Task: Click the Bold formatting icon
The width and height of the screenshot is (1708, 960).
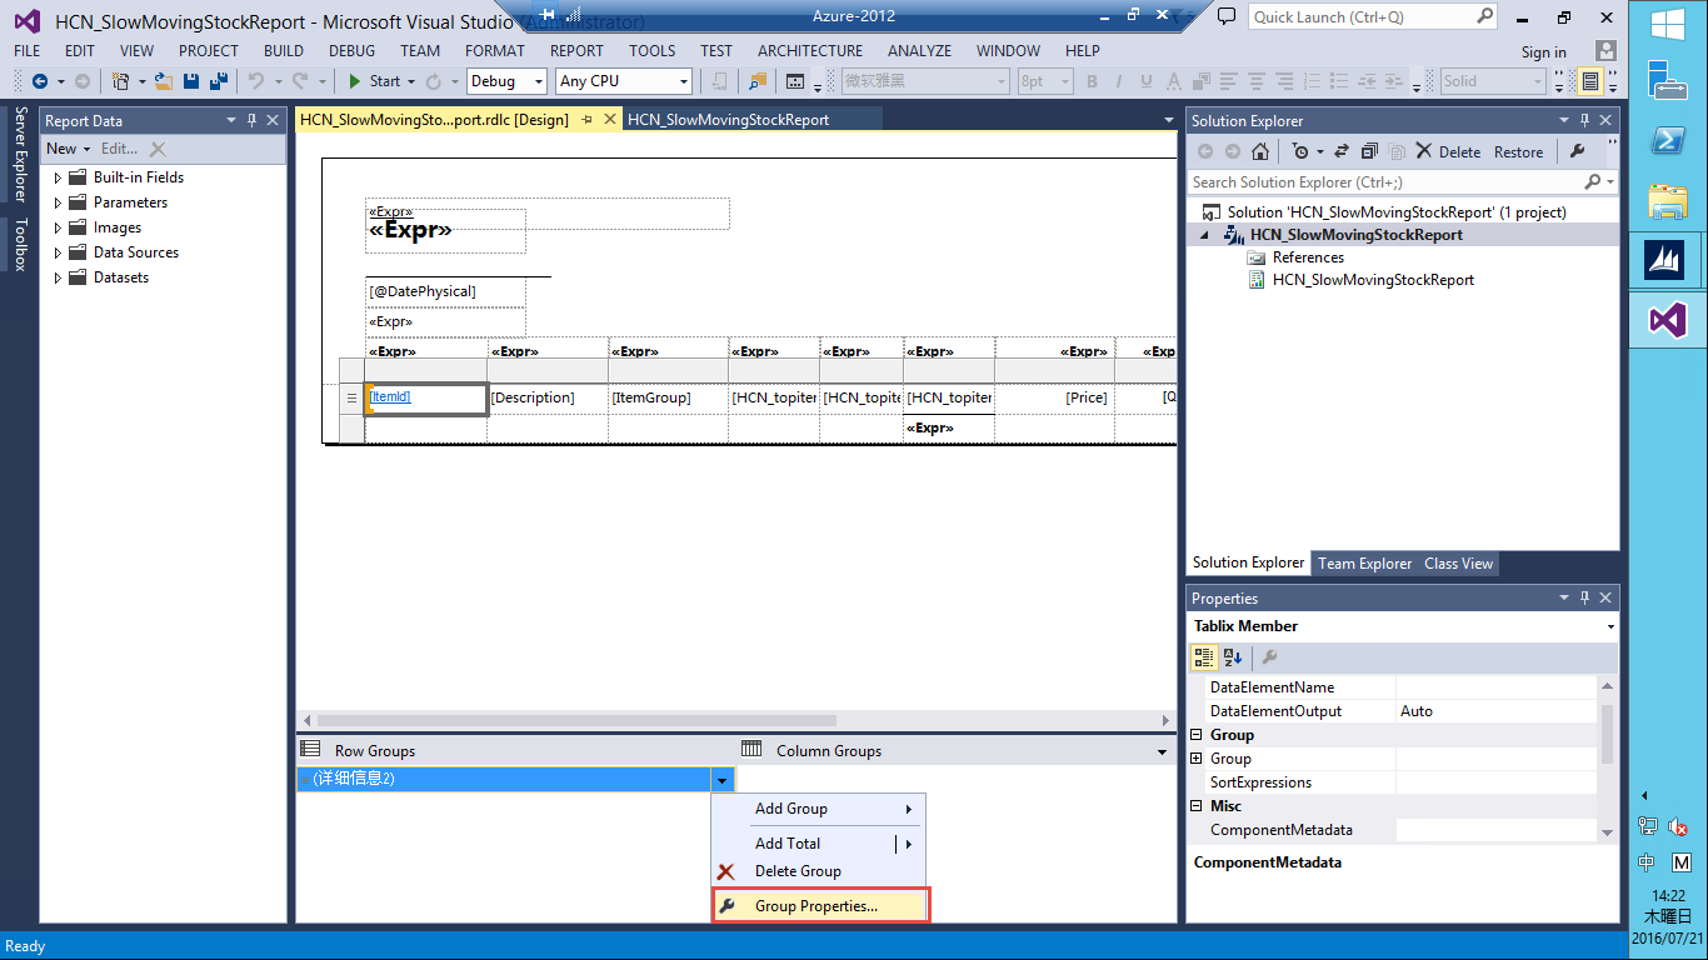Action: click(1092, 81)
